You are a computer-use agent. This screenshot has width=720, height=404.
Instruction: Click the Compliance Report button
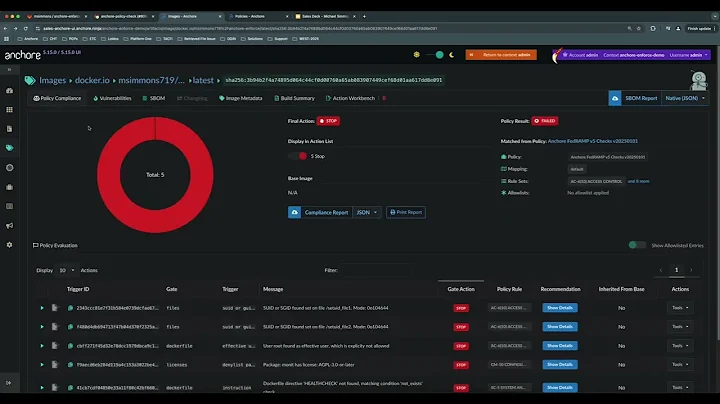326,212
